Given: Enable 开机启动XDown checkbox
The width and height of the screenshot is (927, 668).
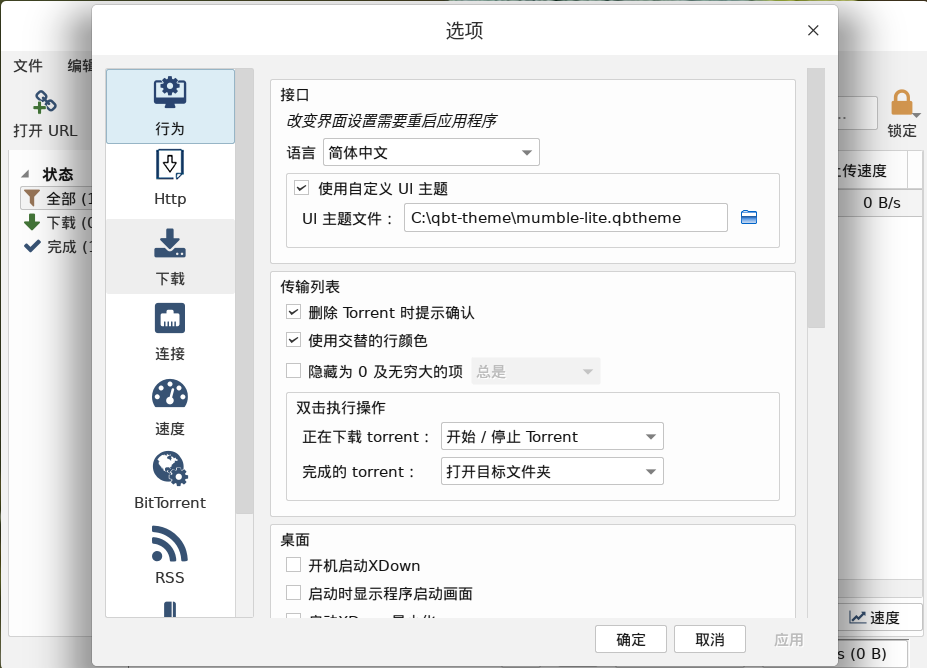Looking at the screenshot, I should [293, 565].
